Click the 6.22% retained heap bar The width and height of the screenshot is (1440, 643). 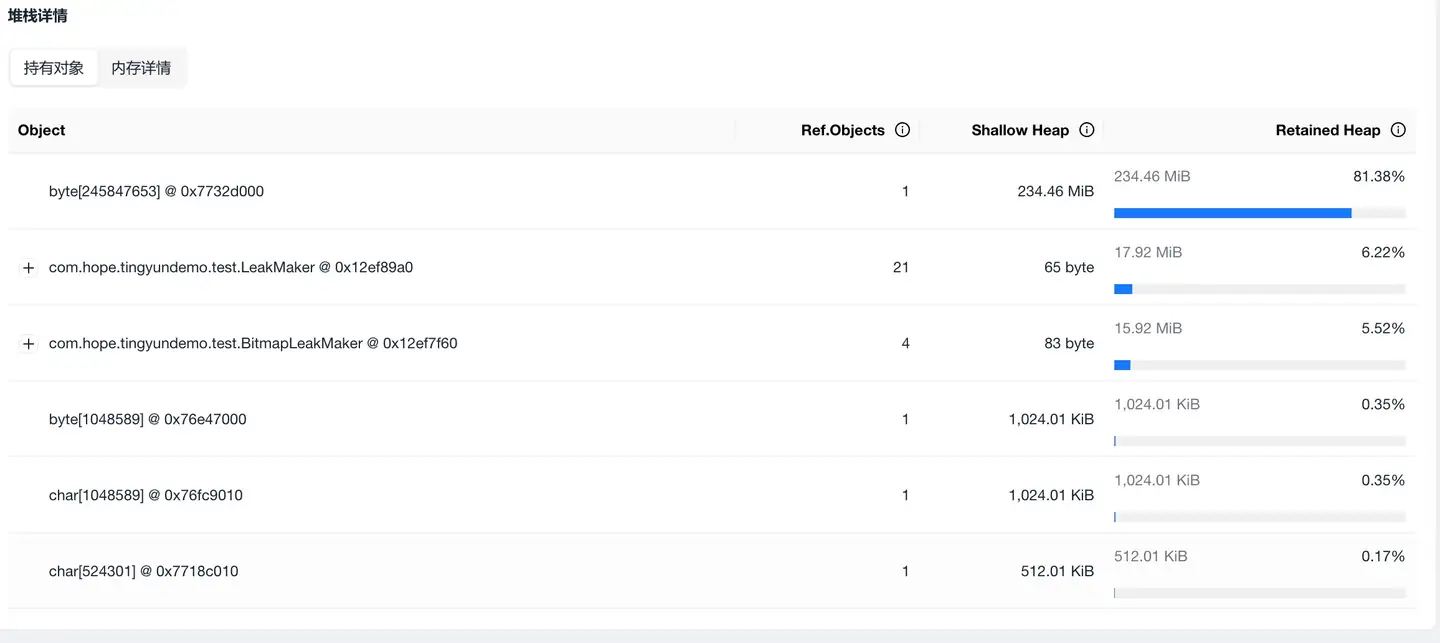pos(1259,289)
